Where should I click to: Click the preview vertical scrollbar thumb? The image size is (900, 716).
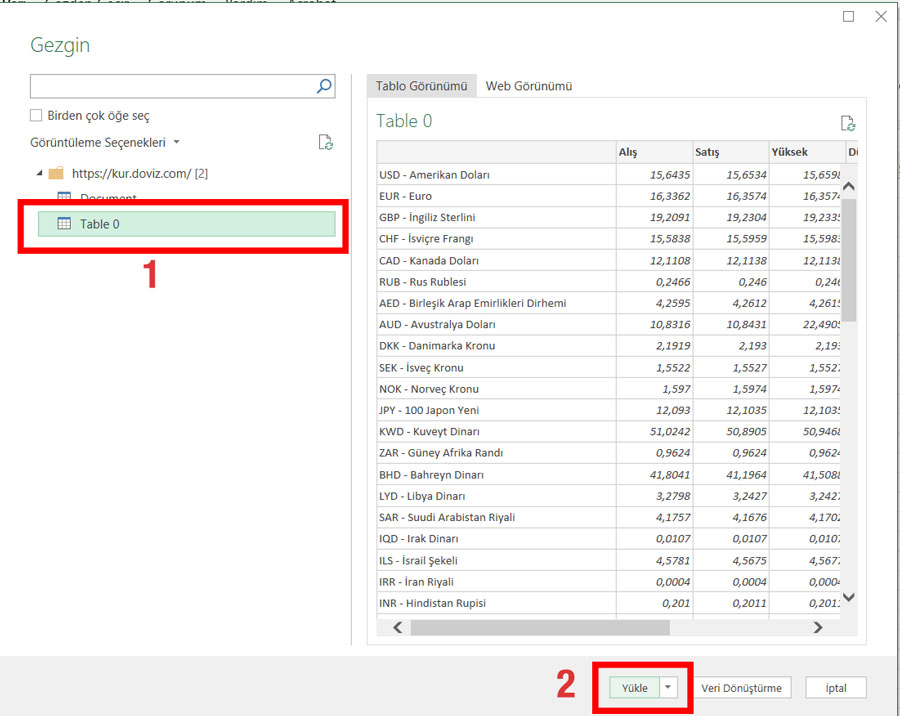[849, 260]
